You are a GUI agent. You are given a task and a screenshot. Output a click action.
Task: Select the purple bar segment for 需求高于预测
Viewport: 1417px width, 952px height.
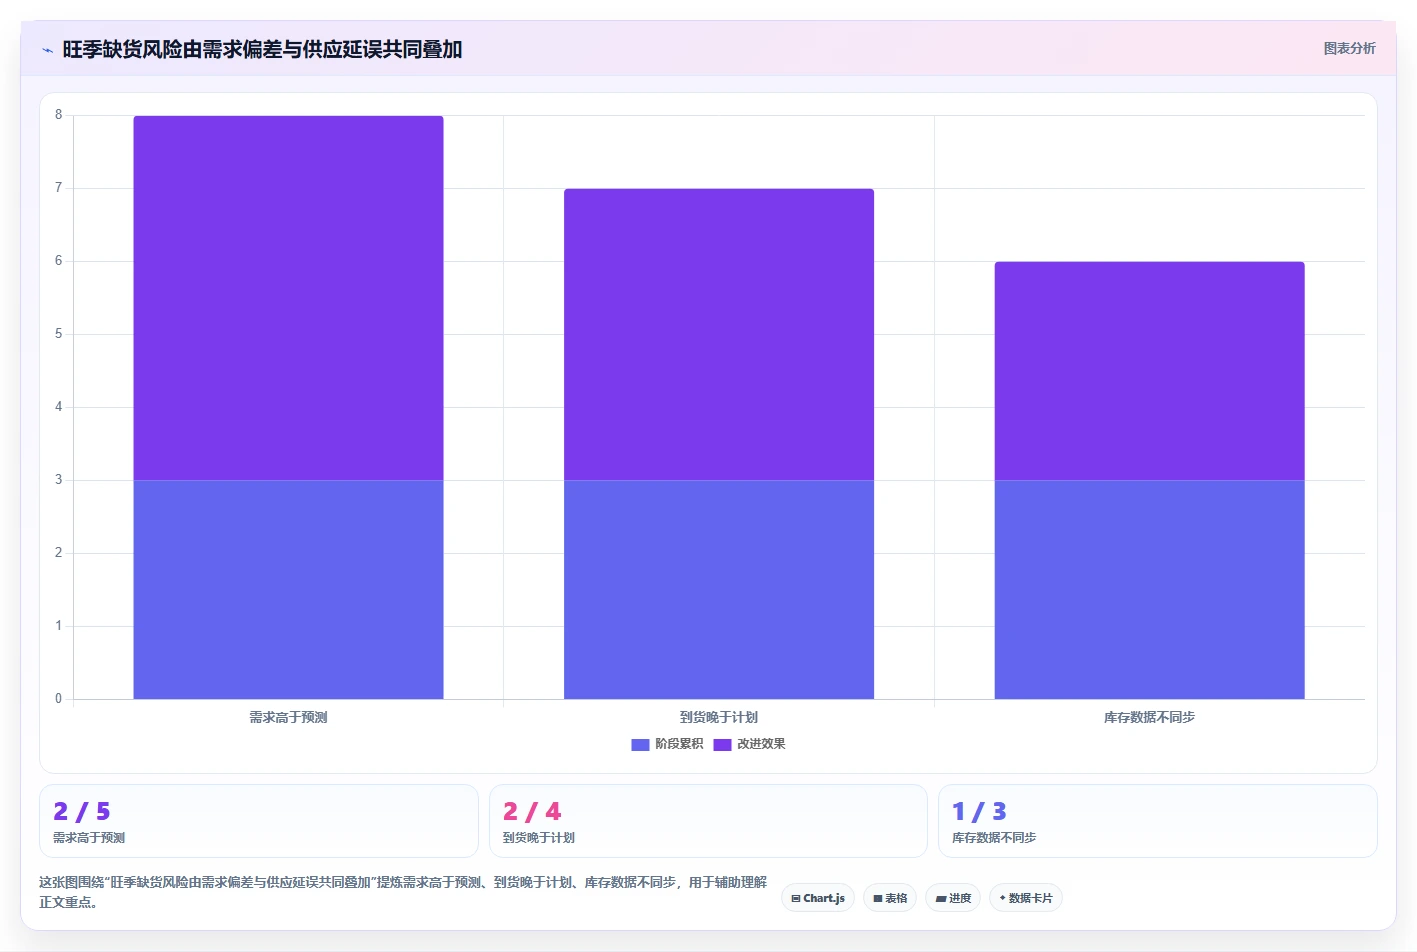(x=288, y=298)
